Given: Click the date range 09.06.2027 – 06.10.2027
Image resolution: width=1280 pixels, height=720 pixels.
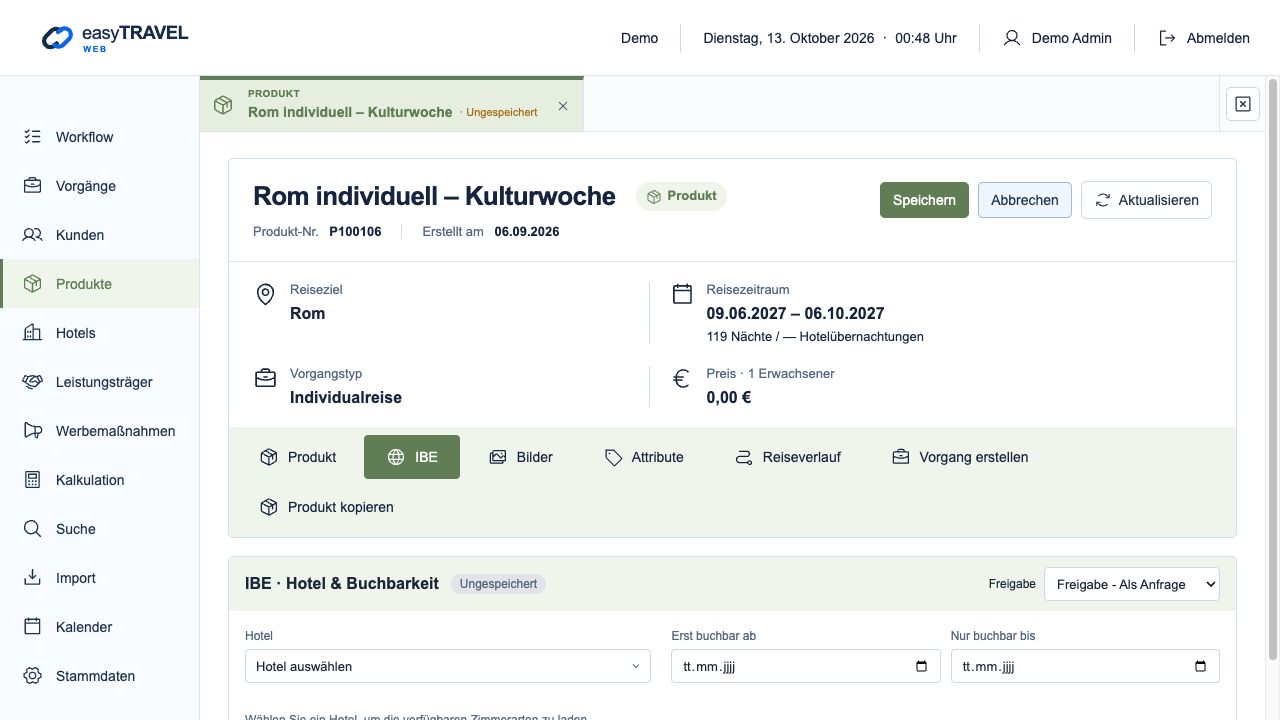Looking at the screenshot, I should pyautogui.click(x=795, y=314).
